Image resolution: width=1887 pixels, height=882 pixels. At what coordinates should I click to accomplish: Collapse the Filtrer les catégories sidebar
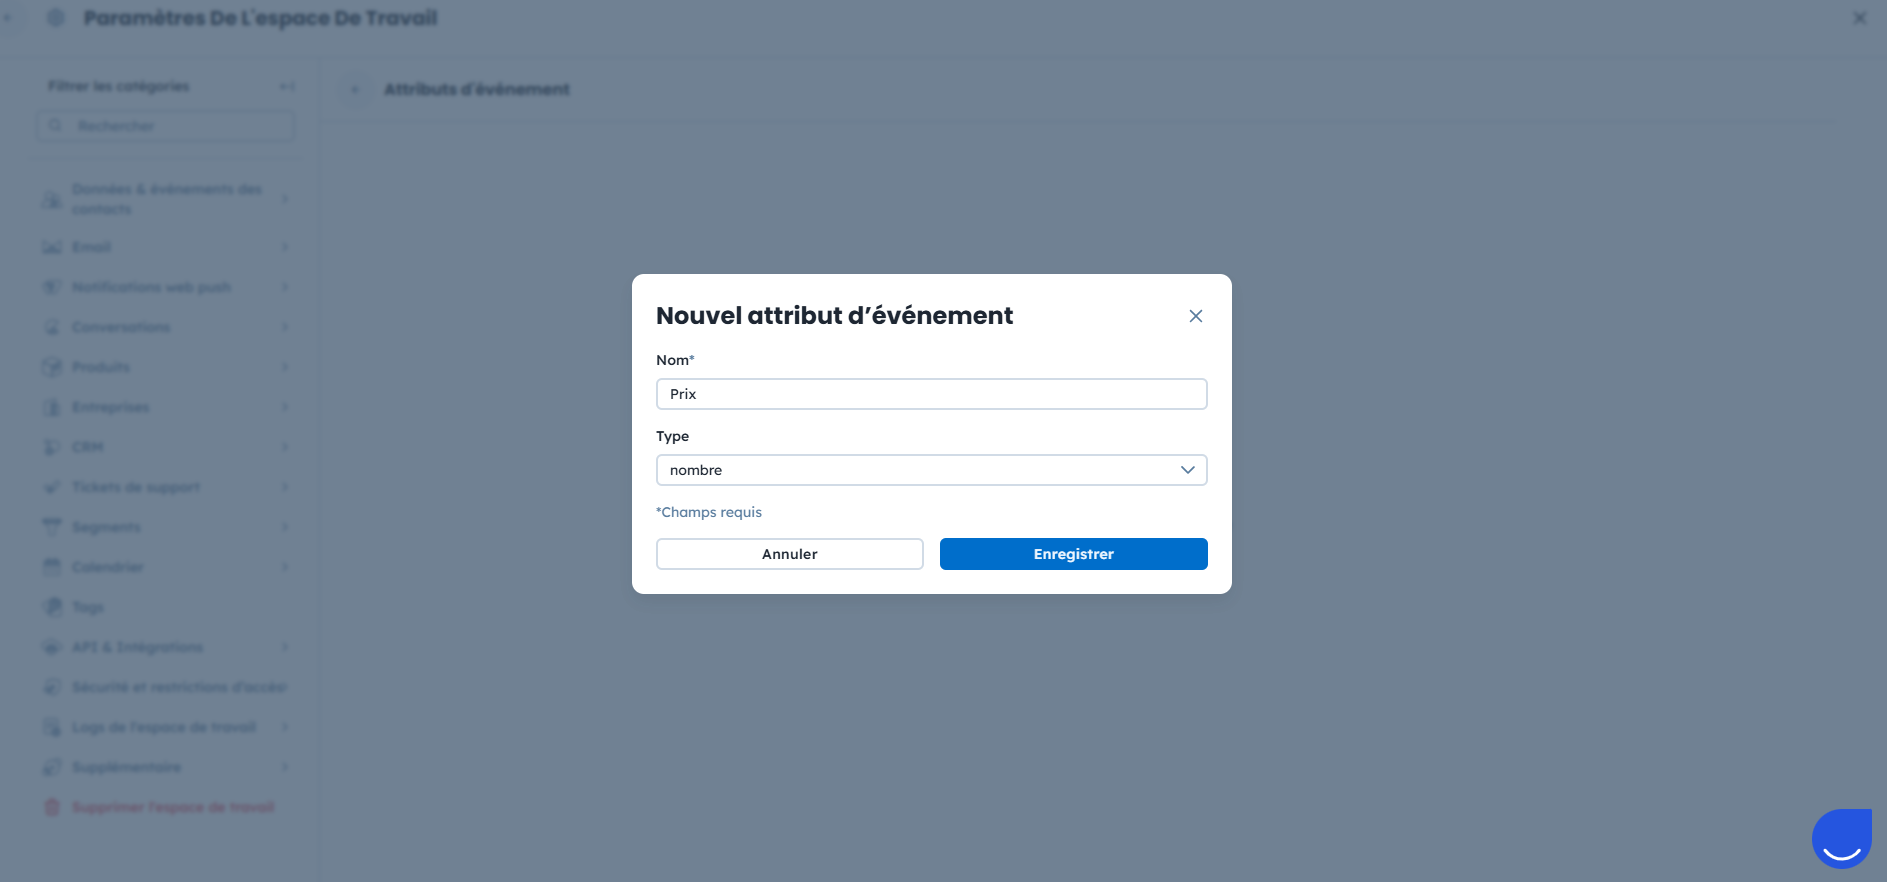coord(287,87)
